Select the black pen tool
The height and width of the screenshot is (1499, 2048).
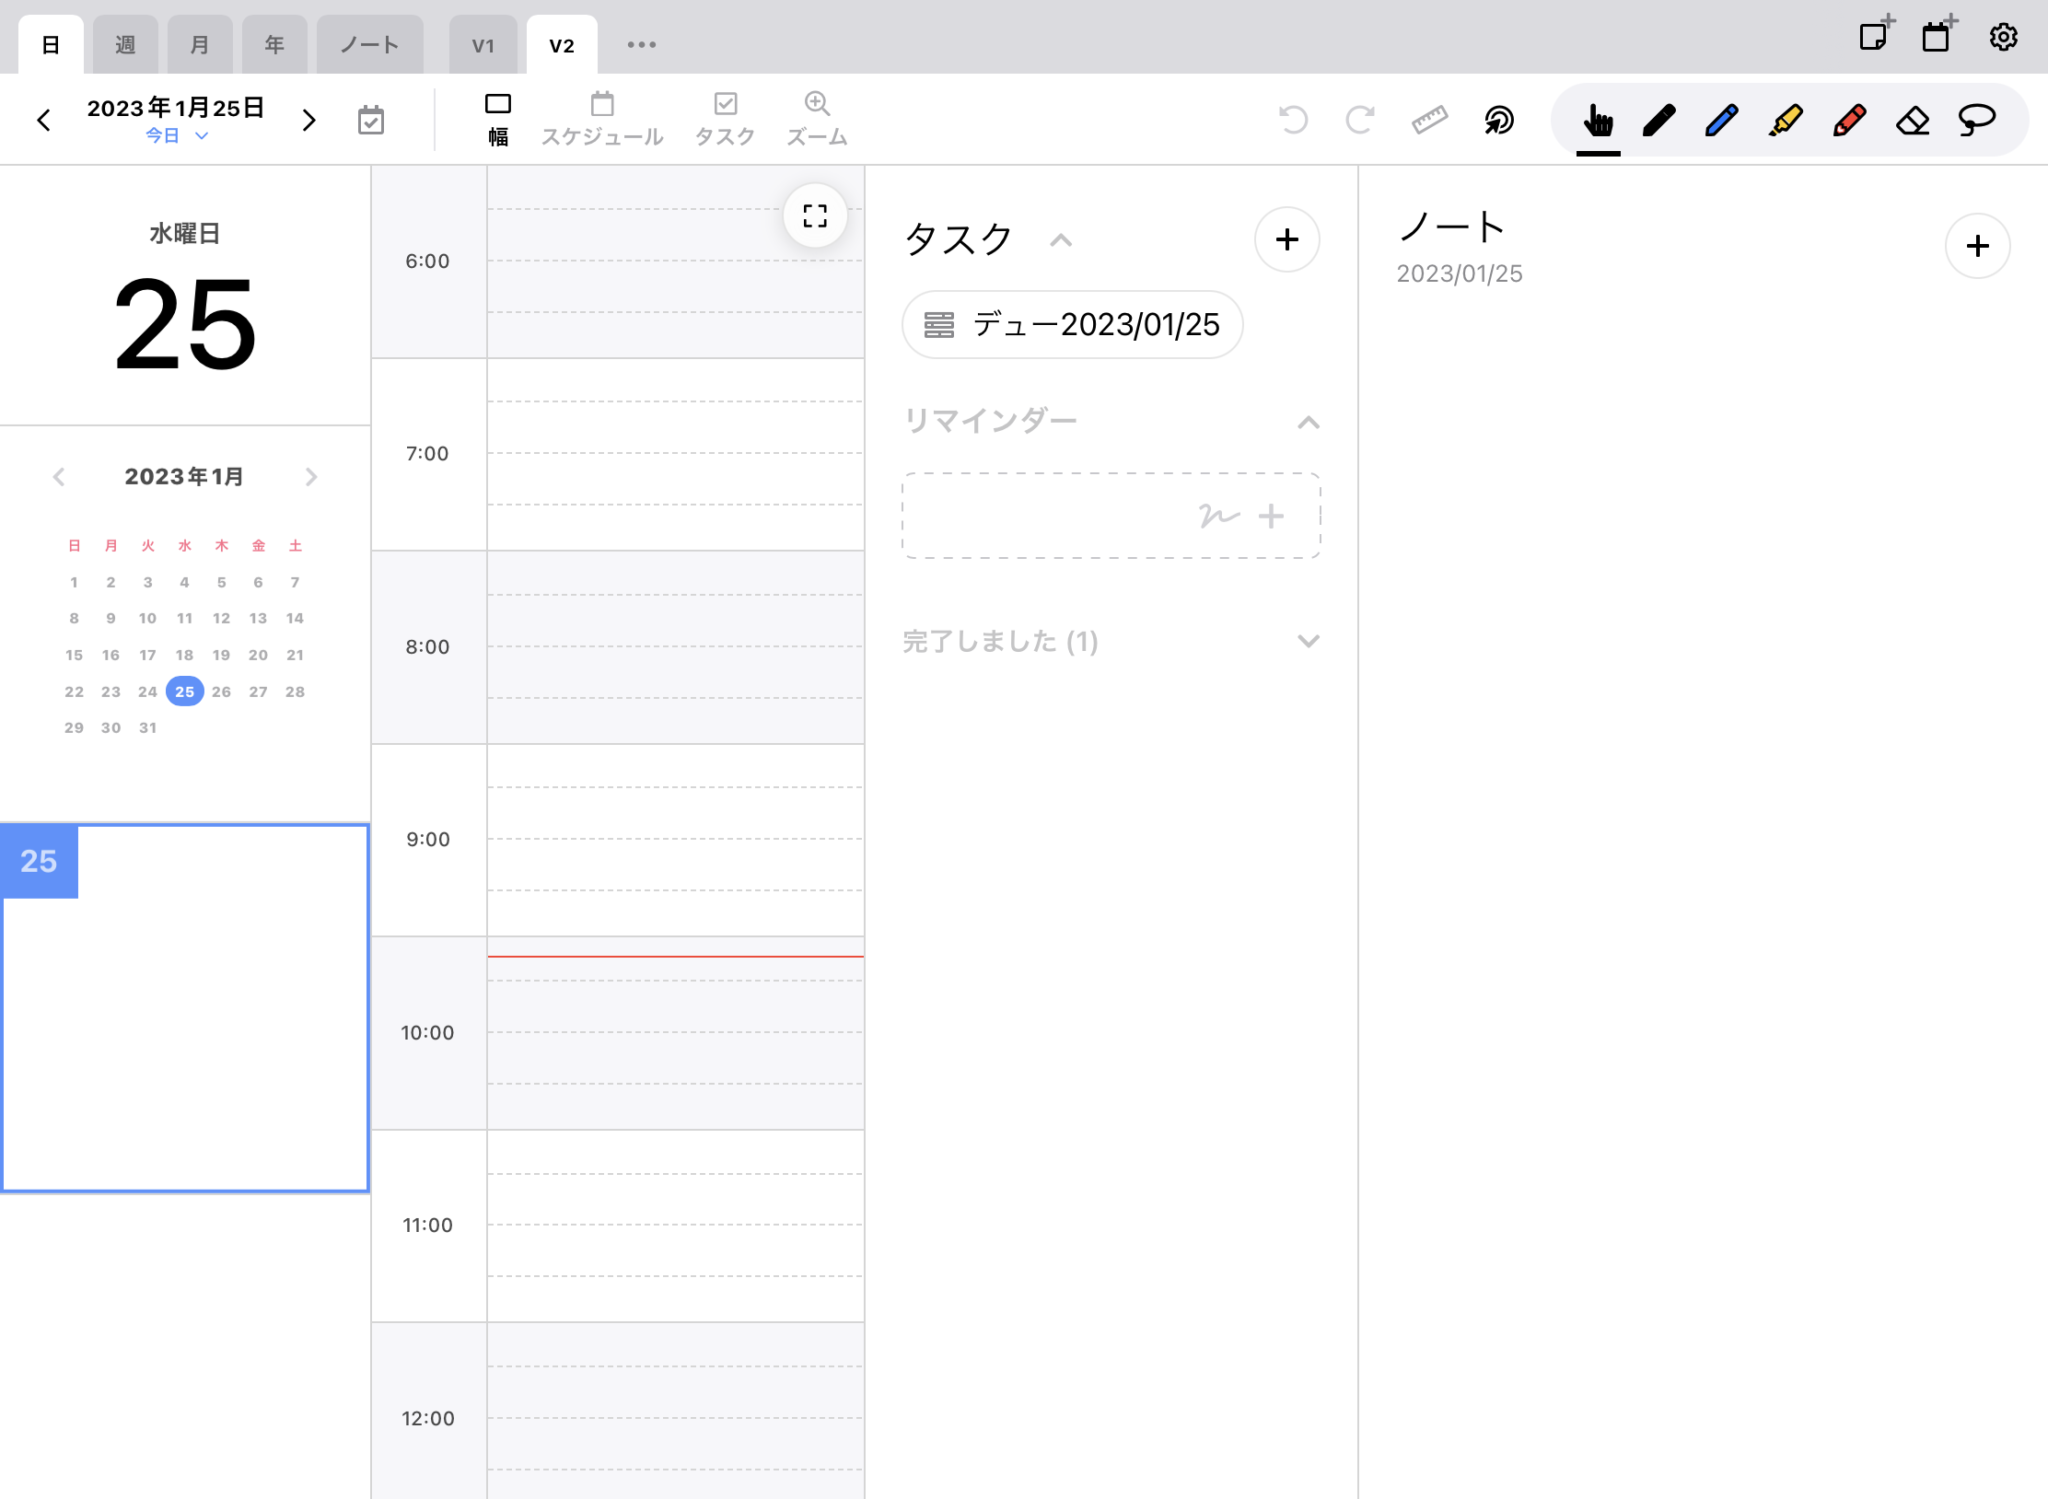tap(1659, 119)
